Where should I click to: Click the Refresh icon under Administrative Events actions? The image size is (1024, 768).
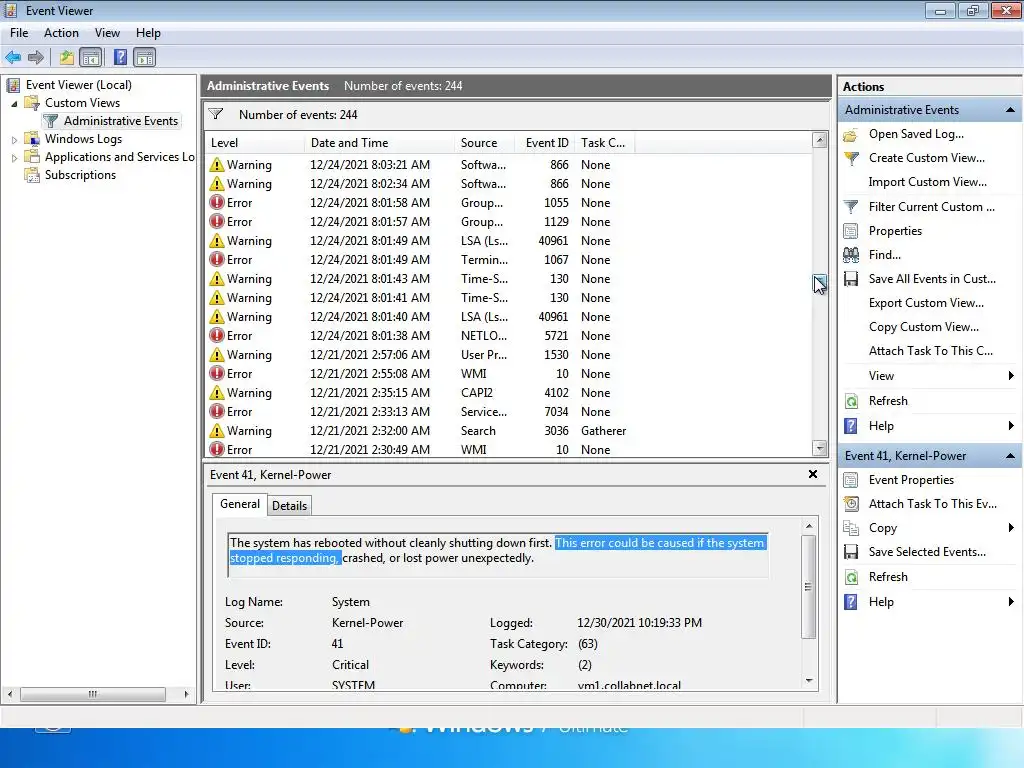pos(851,401)
